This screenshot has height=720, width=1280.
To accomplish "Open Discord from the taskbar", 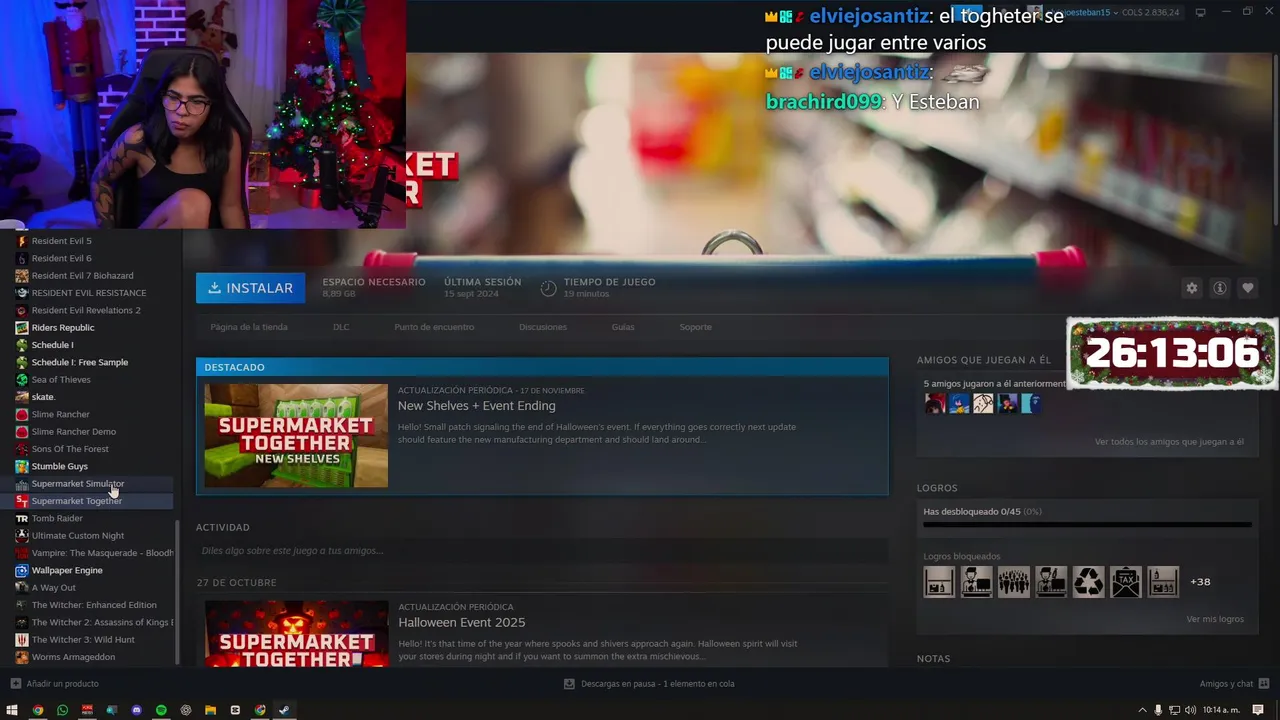I will (x=137, y=710).
